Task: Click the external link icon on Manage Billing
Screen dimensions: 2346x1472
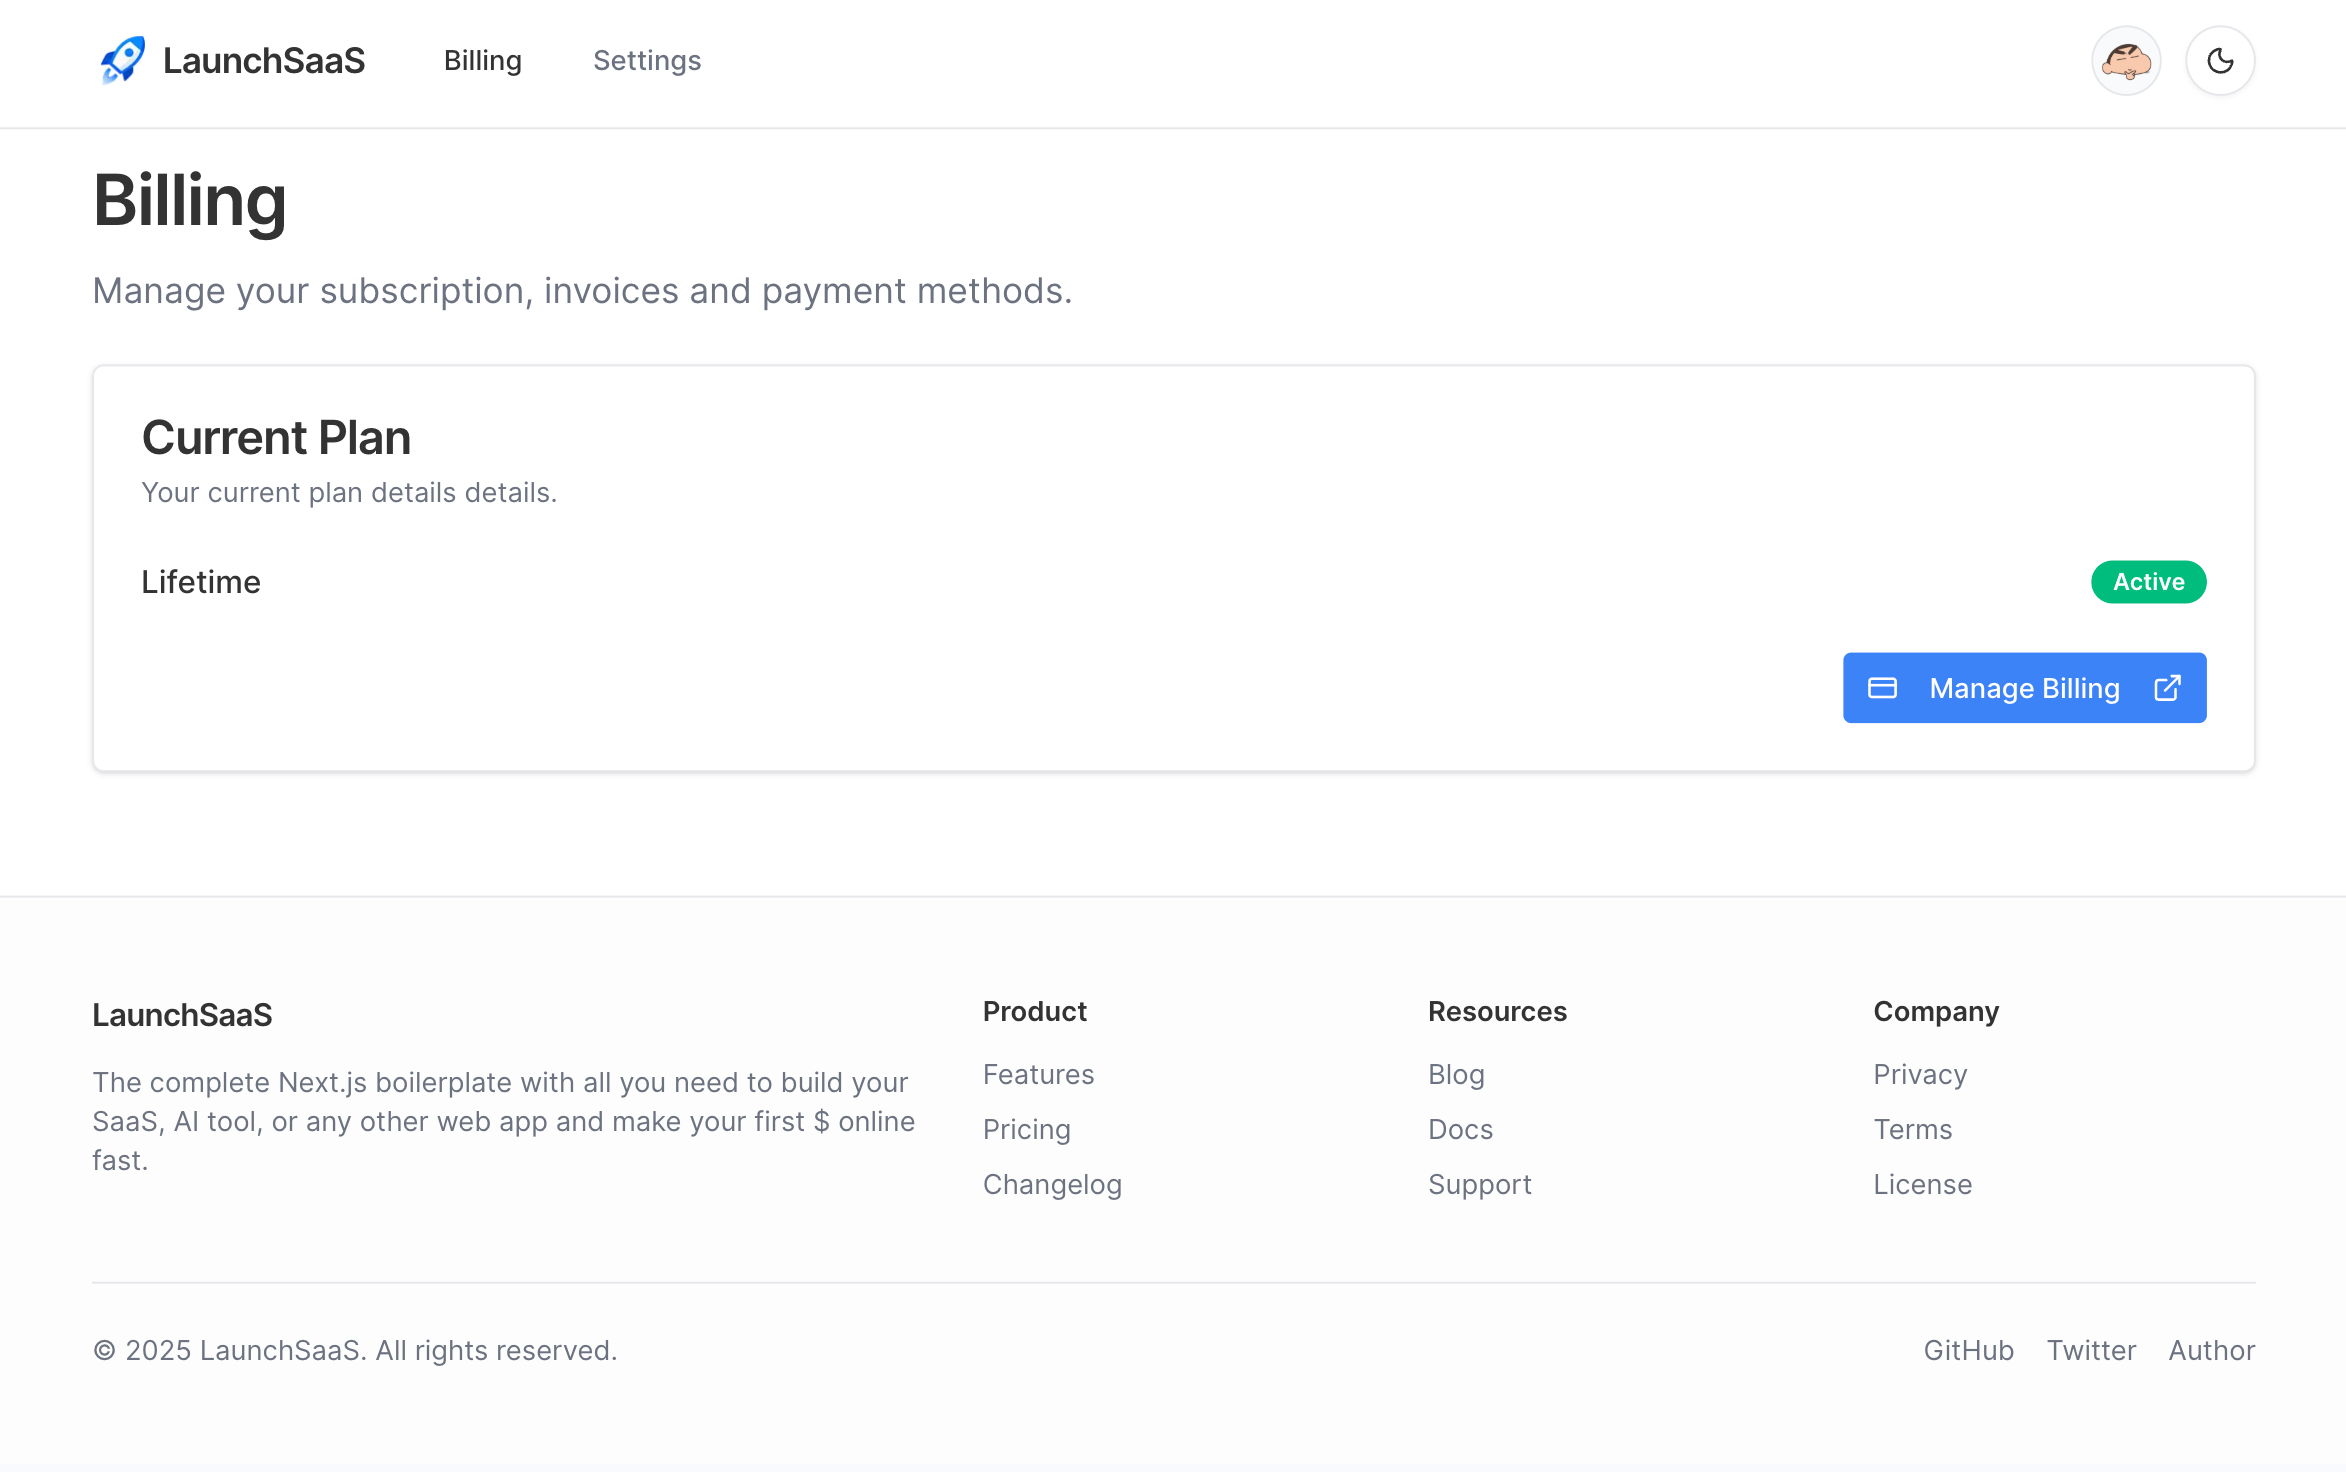Action: [2166, 688]
